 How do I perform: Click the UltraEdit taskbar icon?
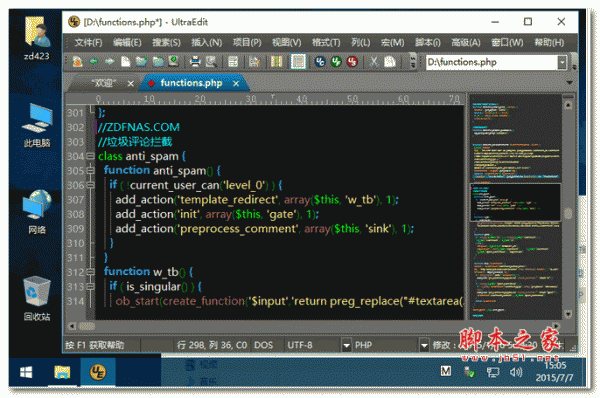coord(98,372)
